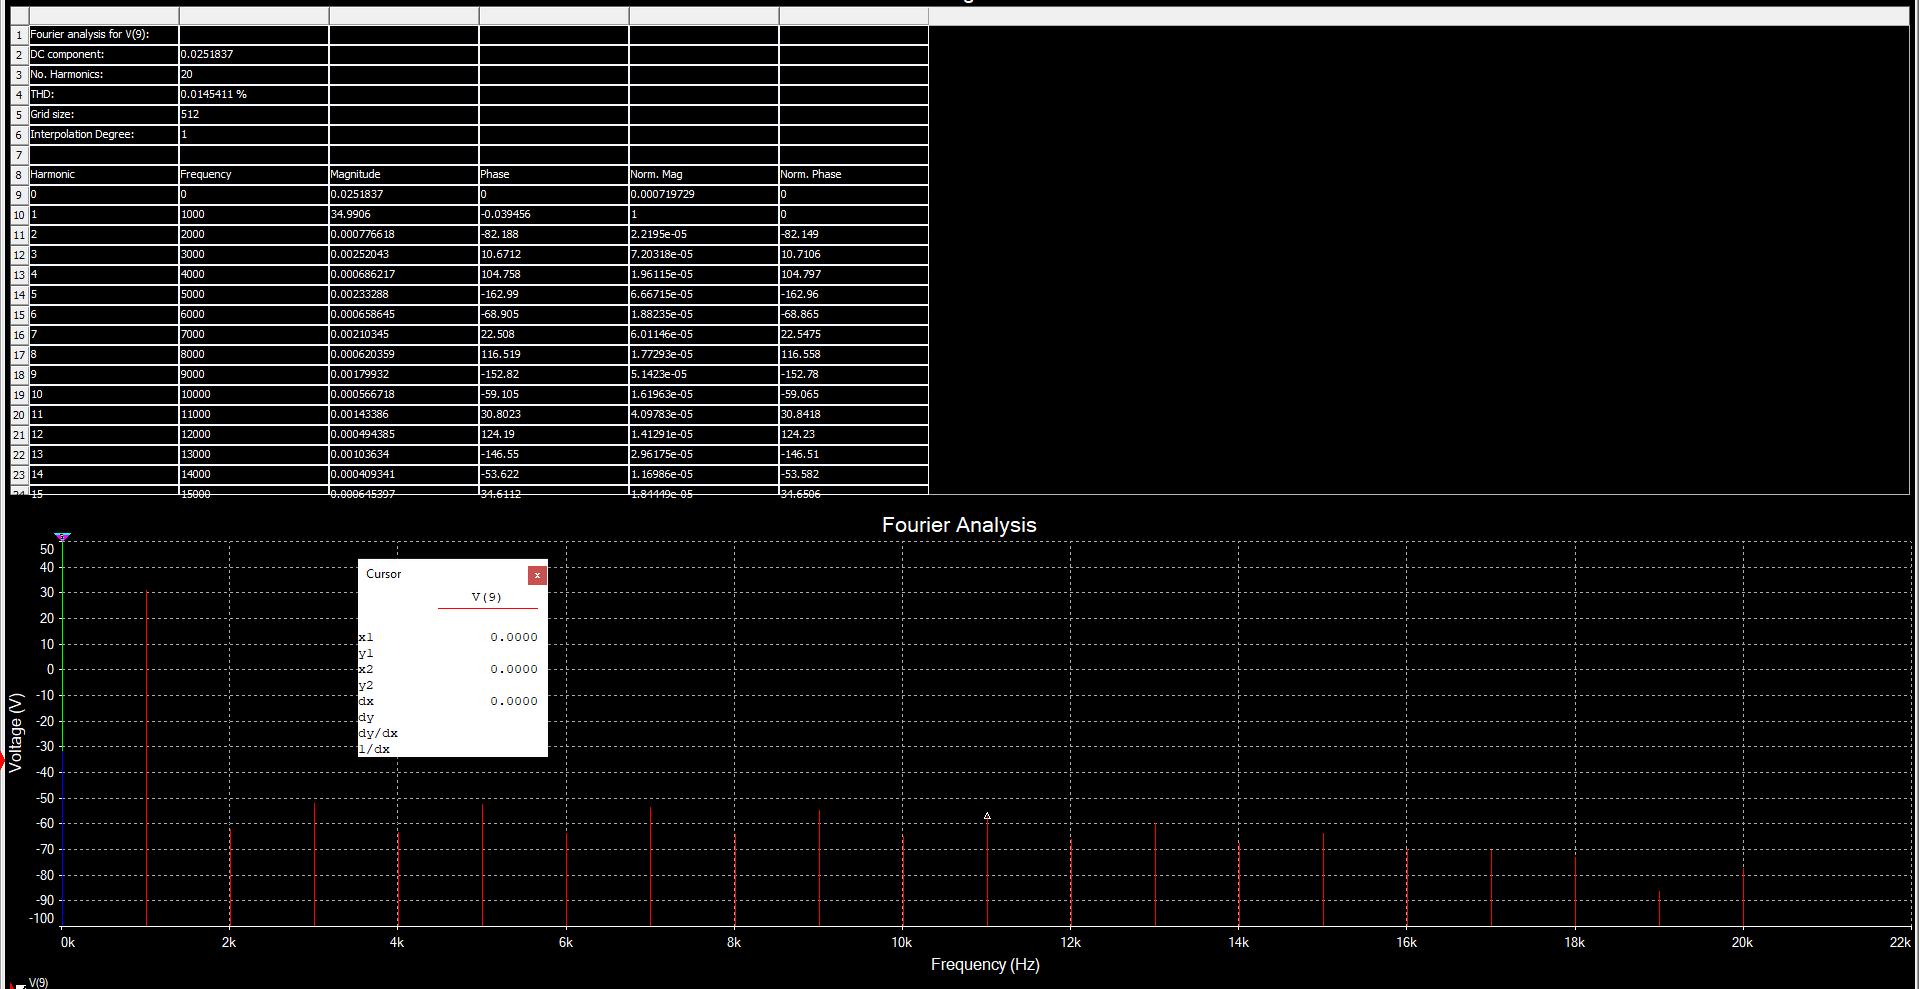Viewport: 1920px width, 989px height.
Task: Close the Cursor readout window
Action: (537, 575)
